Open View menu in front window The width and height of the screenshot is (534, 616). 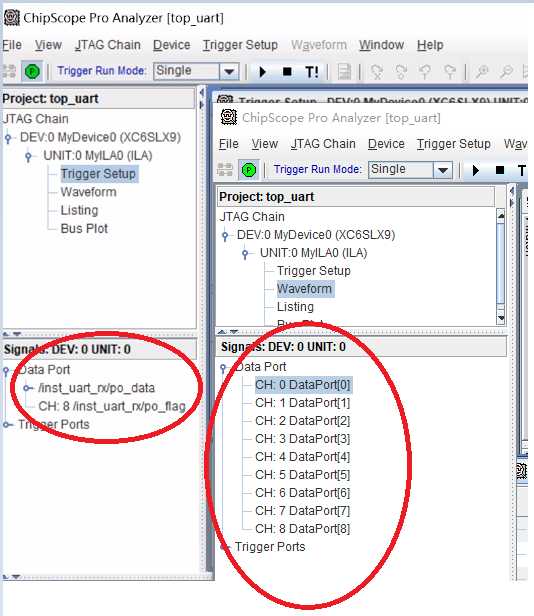click(x=264, y=144)
